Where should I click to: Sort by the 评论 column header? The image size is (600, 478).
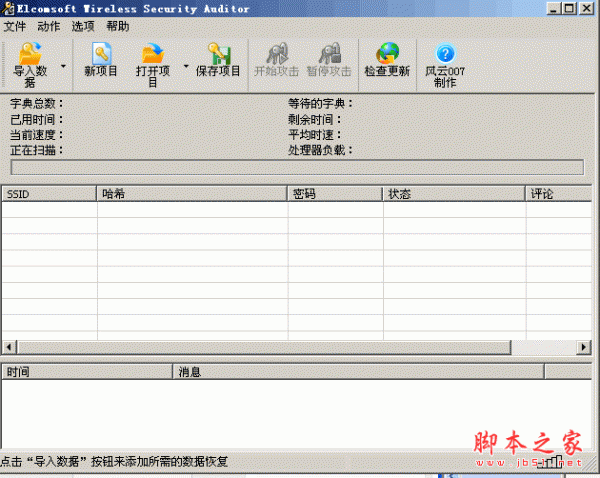coord(559,194)
